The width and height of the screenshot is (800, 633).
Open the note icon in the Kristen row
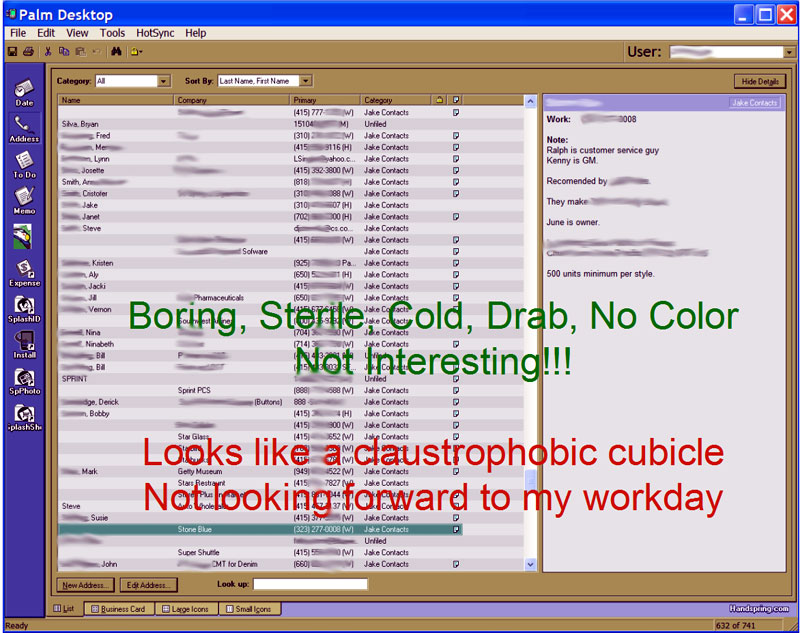click(456, 263)
